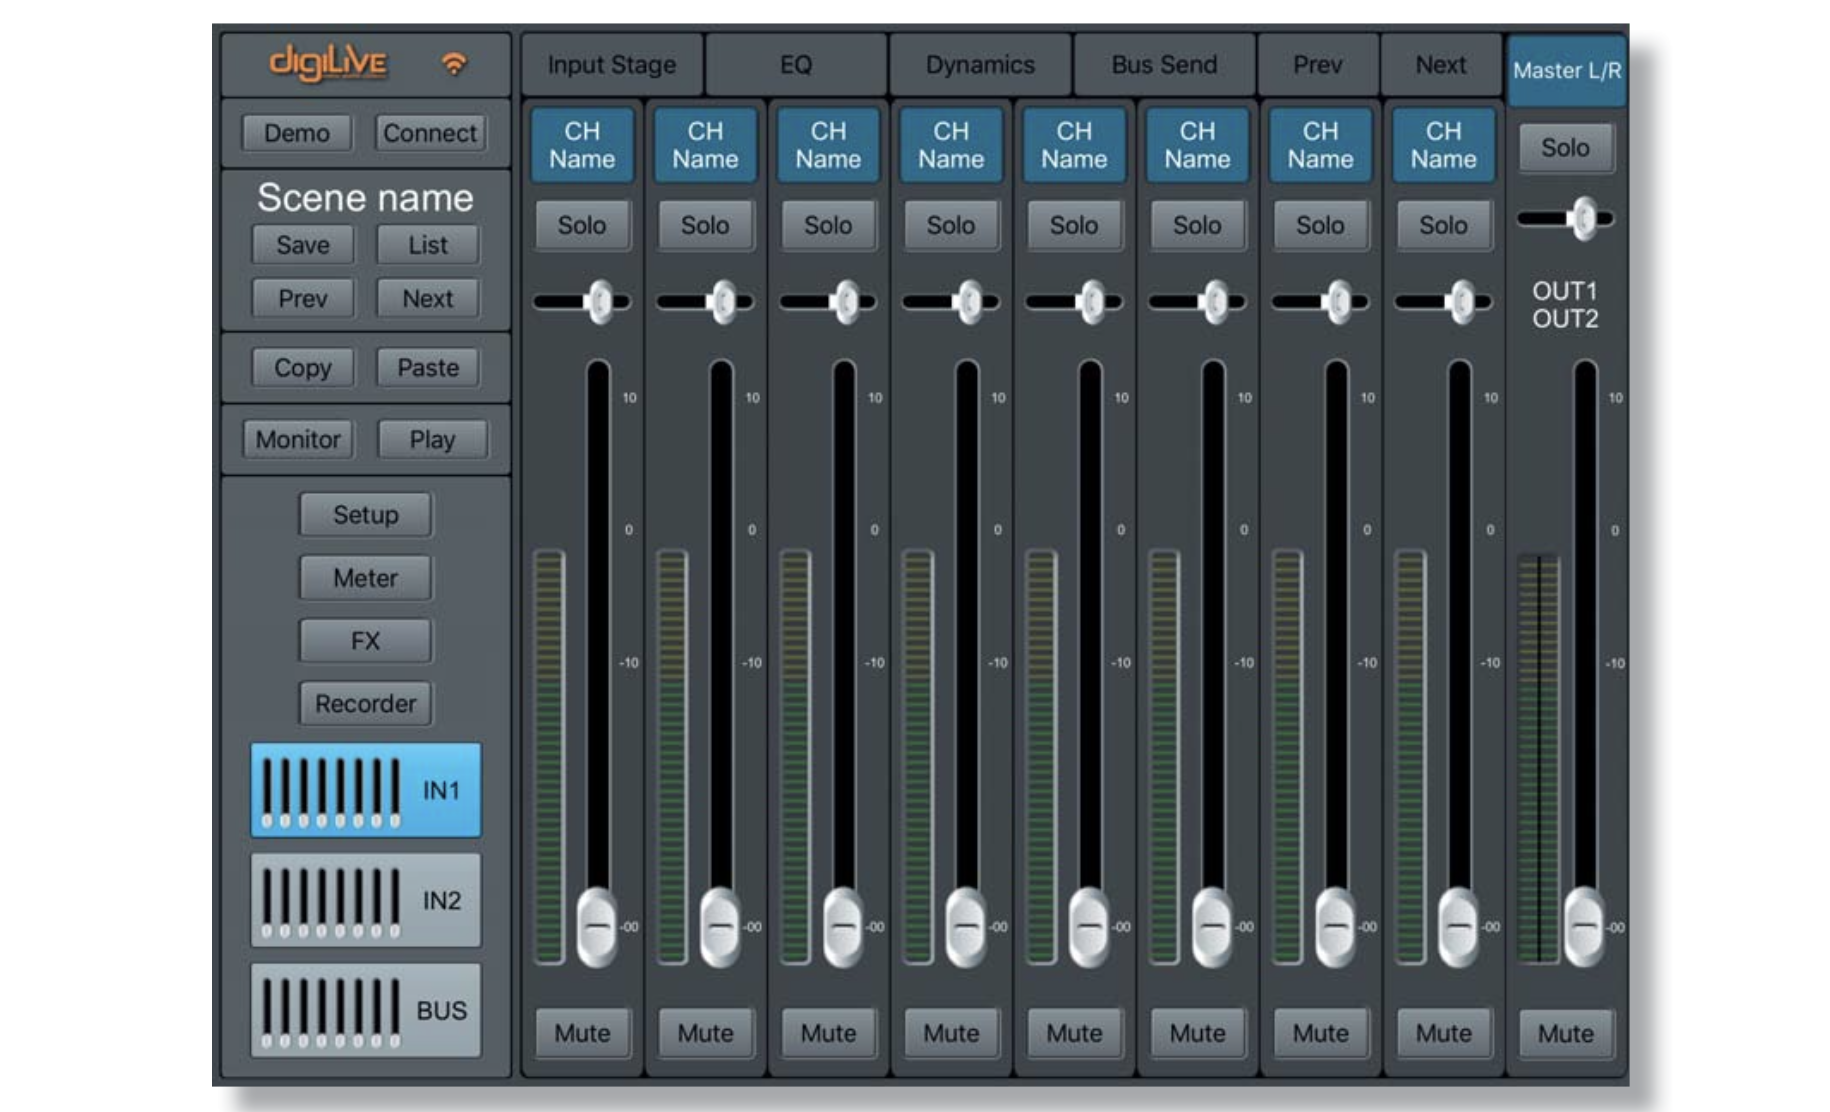Click the Demo button

(297, 133)
